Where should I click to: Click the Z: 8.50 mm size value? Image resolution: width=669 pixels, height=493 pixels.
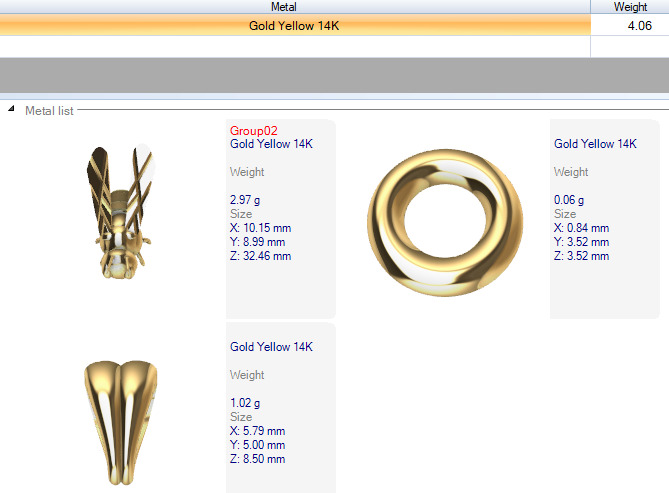(257, 459)
